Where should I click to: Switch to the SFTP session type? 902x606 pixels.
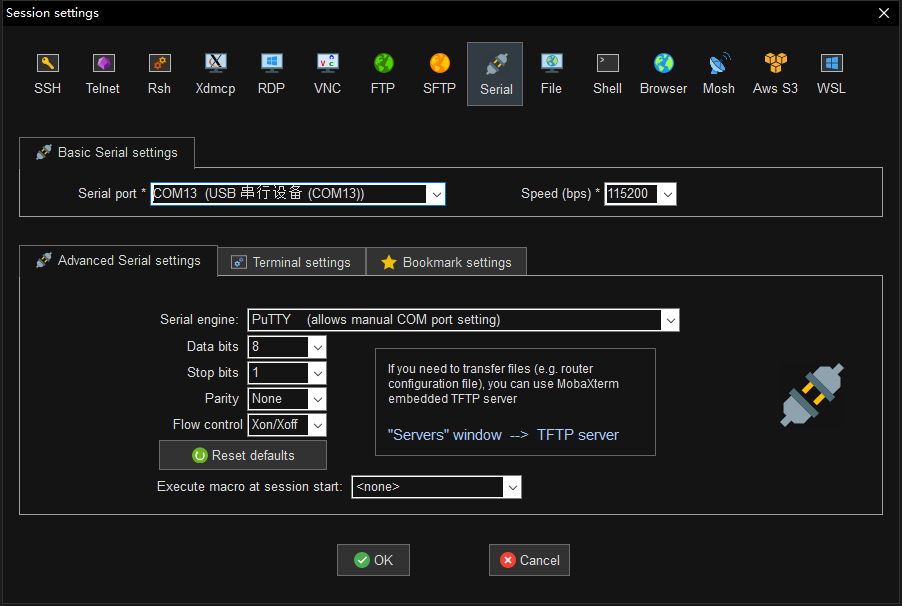[x=439, y=74]
